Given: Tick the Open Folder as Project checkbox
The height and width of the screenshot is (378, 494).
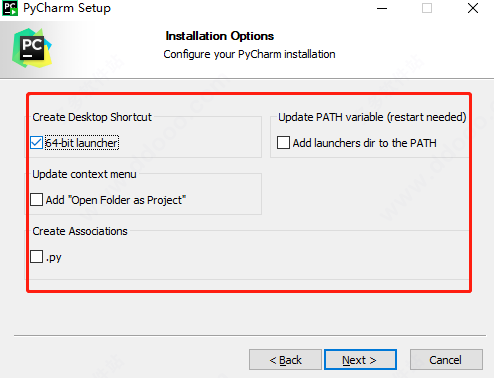Looking at the screenshot, I should click(36, 200).
